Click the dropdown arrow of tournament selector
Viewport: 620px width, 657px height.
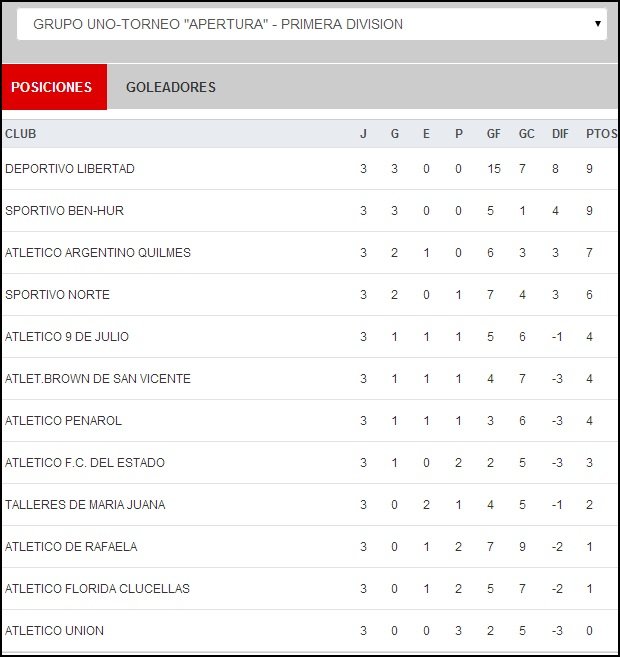point(597,23)
